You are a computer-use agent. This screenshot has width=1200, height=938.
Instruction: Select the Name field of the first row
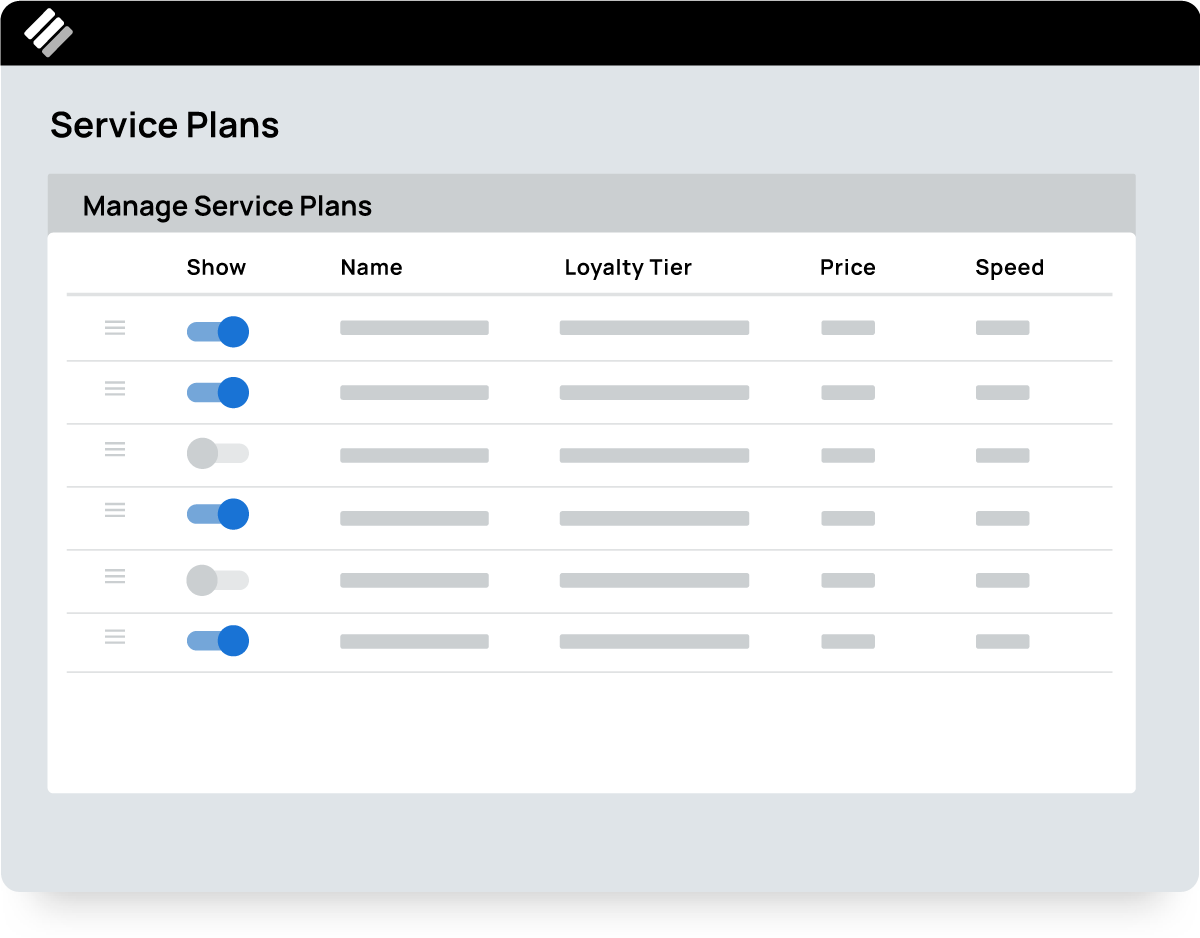pyautogui.click(x=414, y=327)
